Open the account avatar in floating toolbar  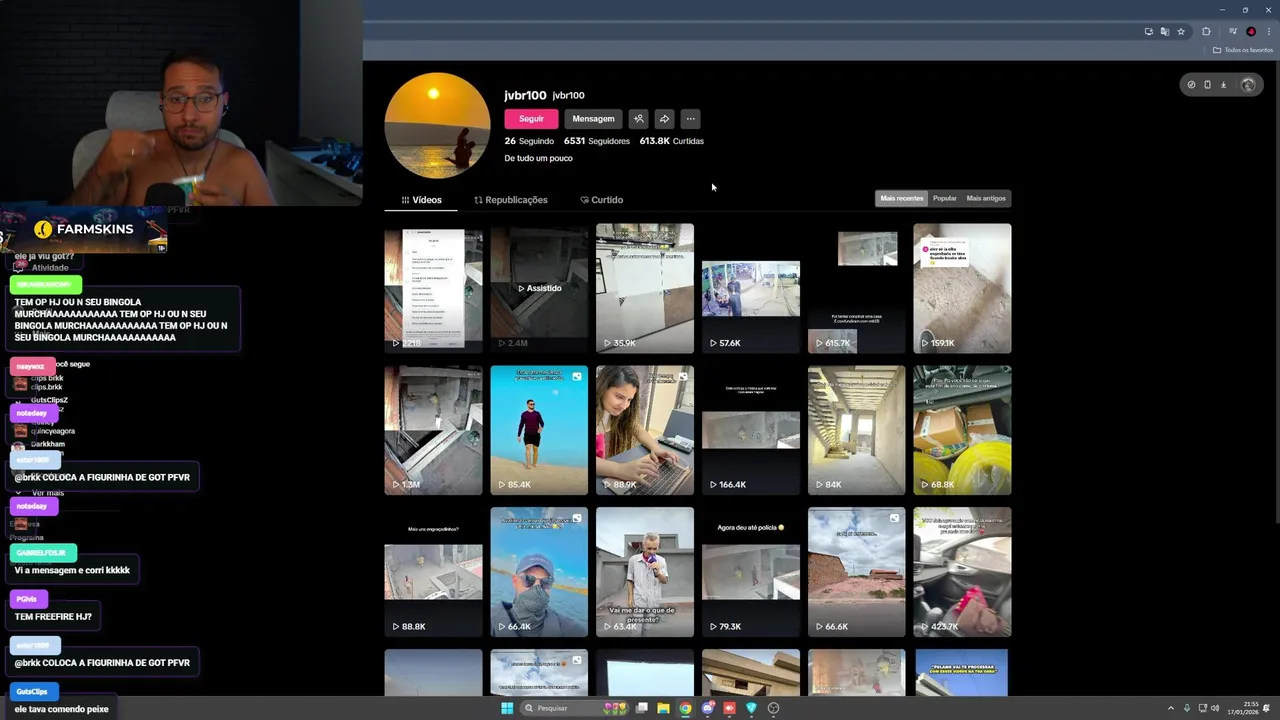[x=1248, y=85]
